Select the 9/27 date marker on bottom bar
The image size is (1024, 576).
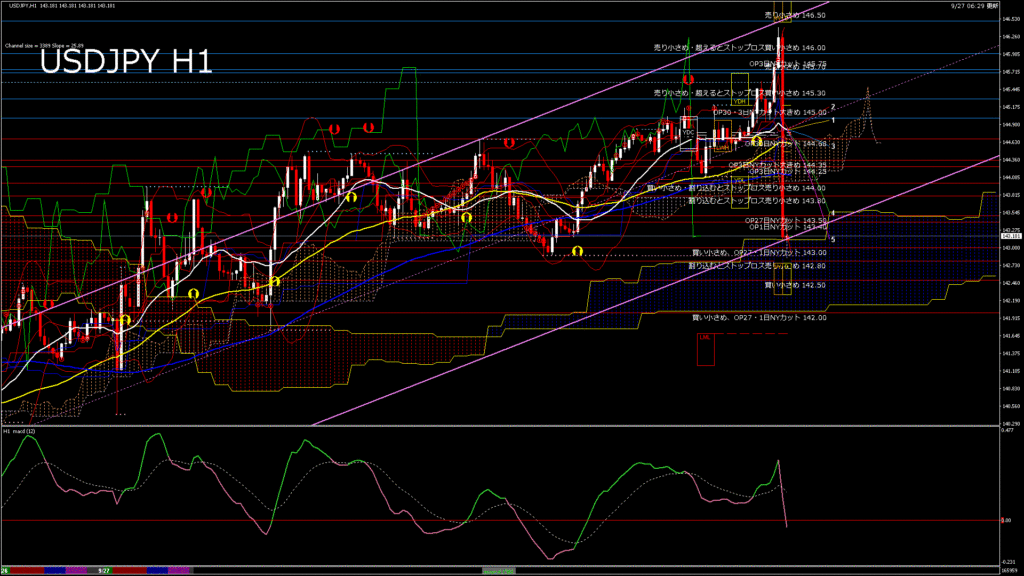[x=102, y=570]
